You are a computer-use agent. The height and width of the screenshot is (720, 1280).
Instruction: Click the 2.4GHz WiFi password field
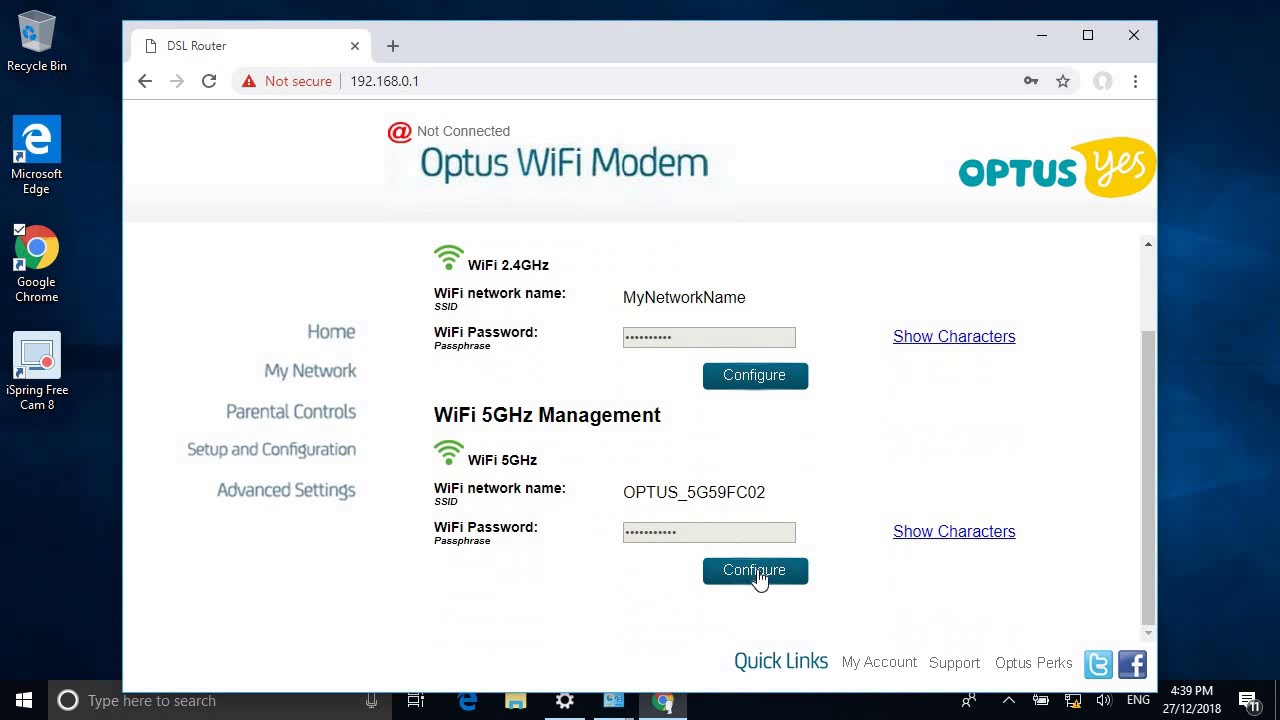point(709,337)
